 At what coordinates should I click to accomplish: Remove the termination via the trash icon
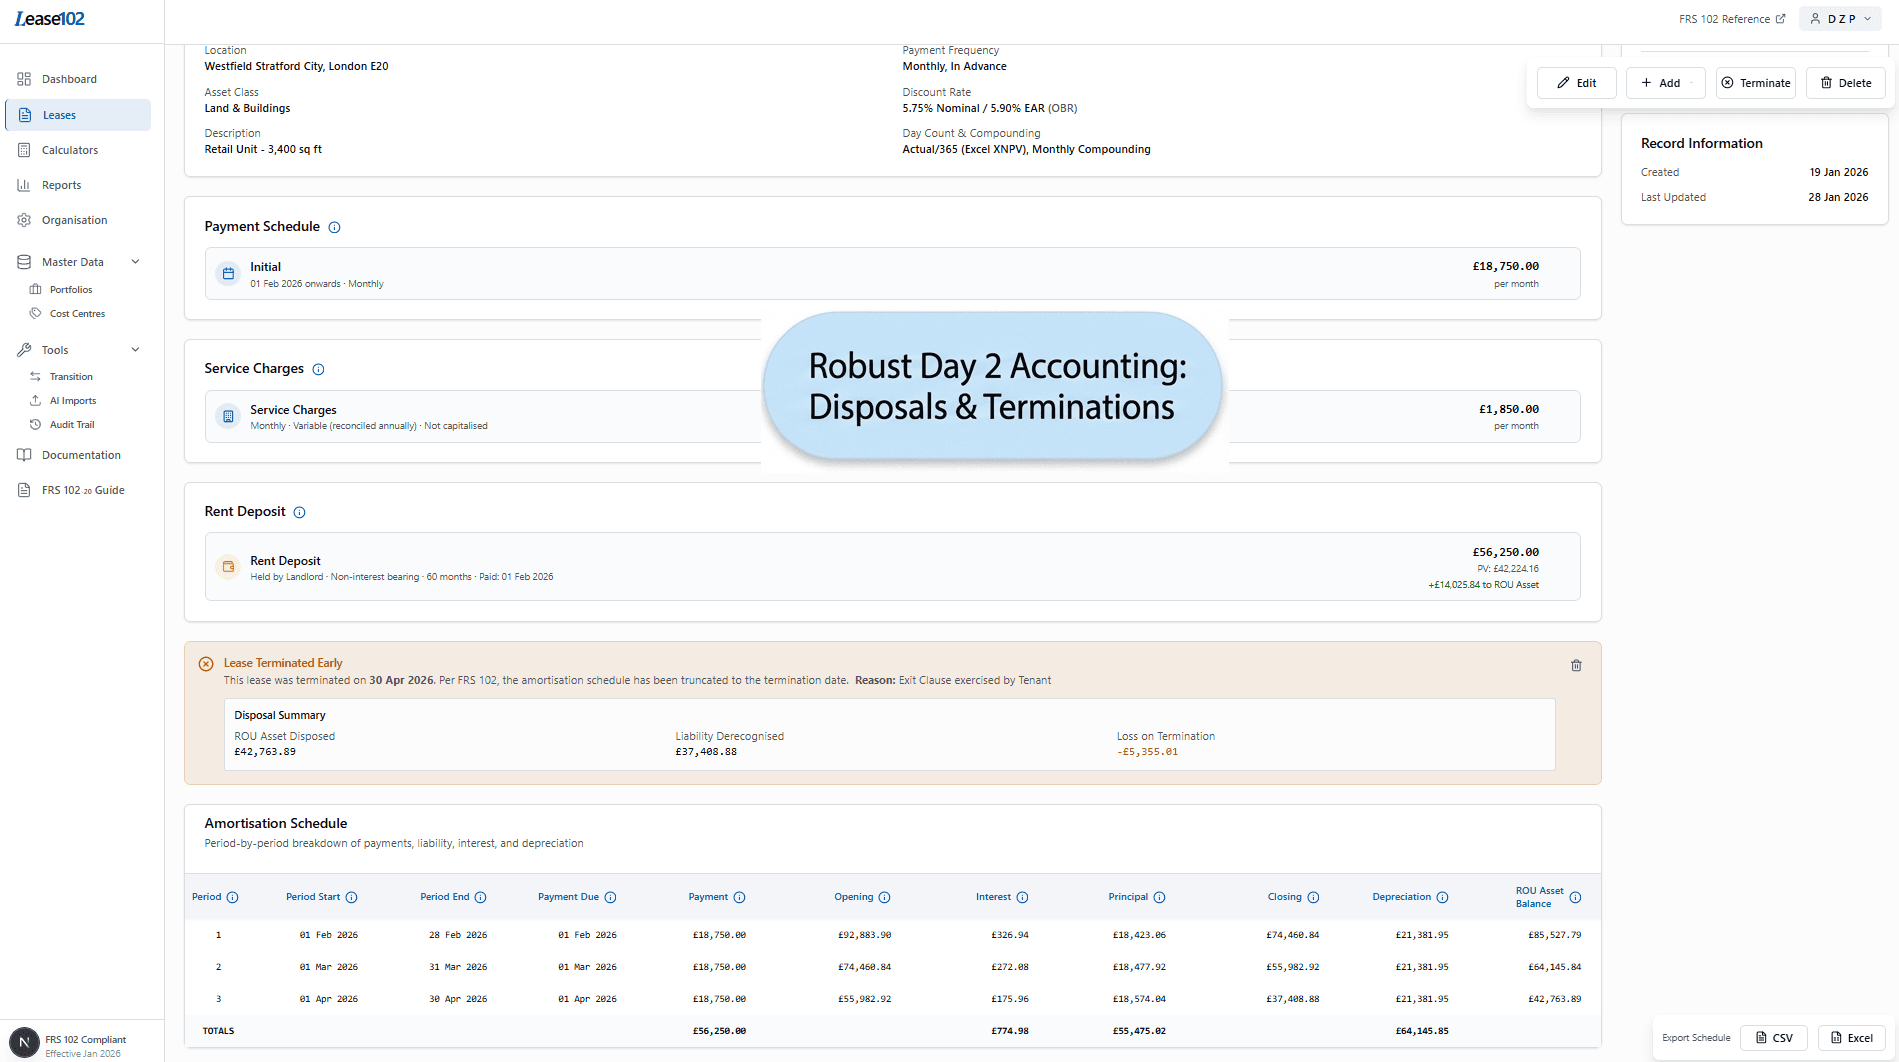point(1576,664)
